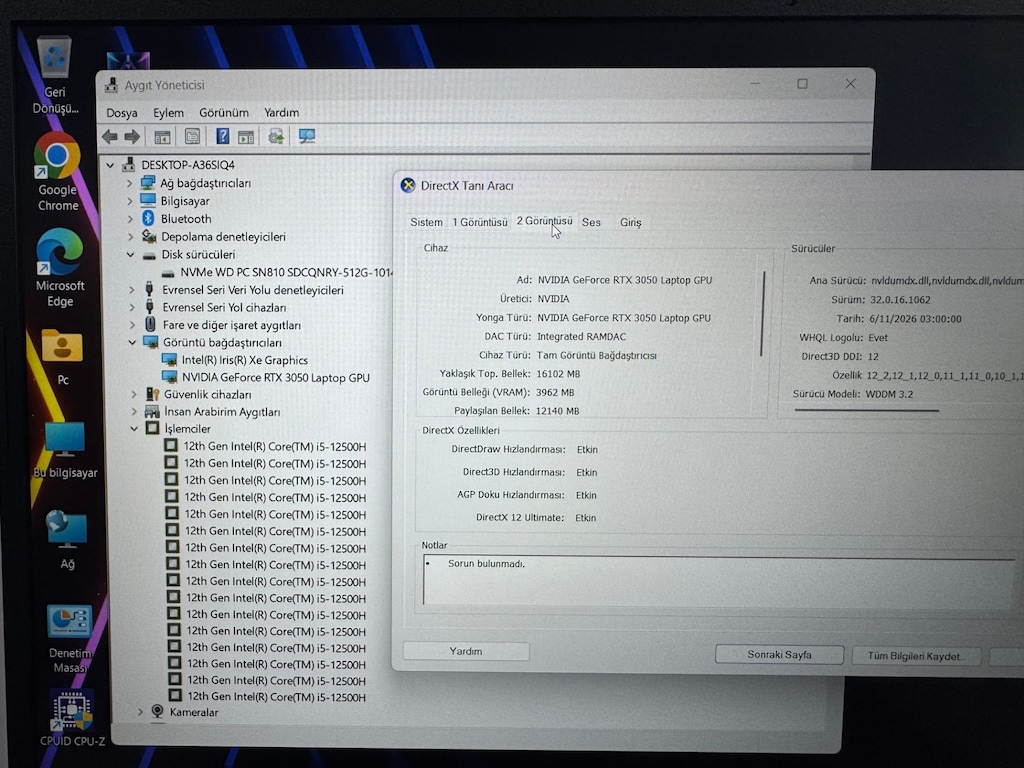Click the forward arrow toolbar icon

pyautogui.click(x=132, y=136)
